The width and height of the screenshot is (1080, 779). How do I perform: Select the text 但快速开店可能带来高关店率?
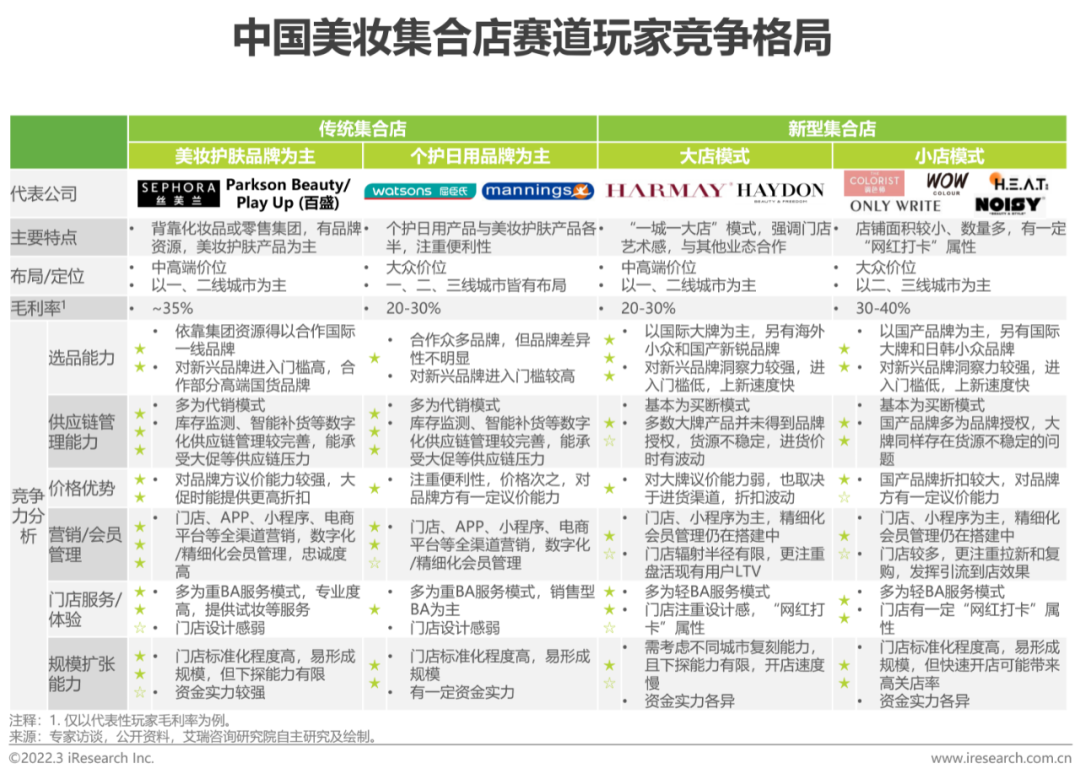point(969,674)
